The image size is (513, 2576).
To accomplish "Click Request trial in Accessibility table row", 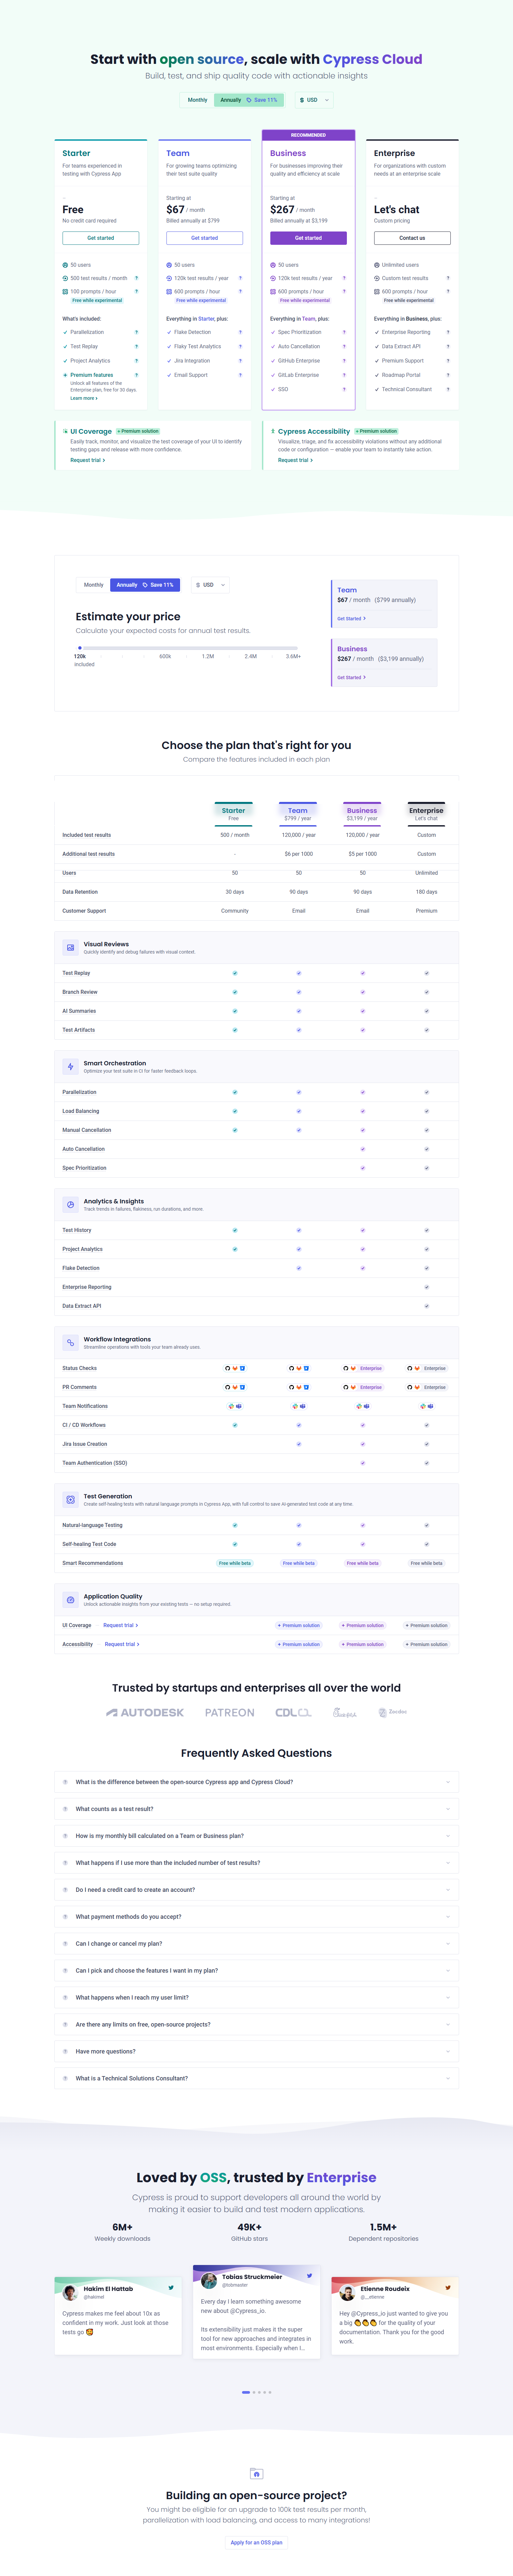I will 122,1644.
